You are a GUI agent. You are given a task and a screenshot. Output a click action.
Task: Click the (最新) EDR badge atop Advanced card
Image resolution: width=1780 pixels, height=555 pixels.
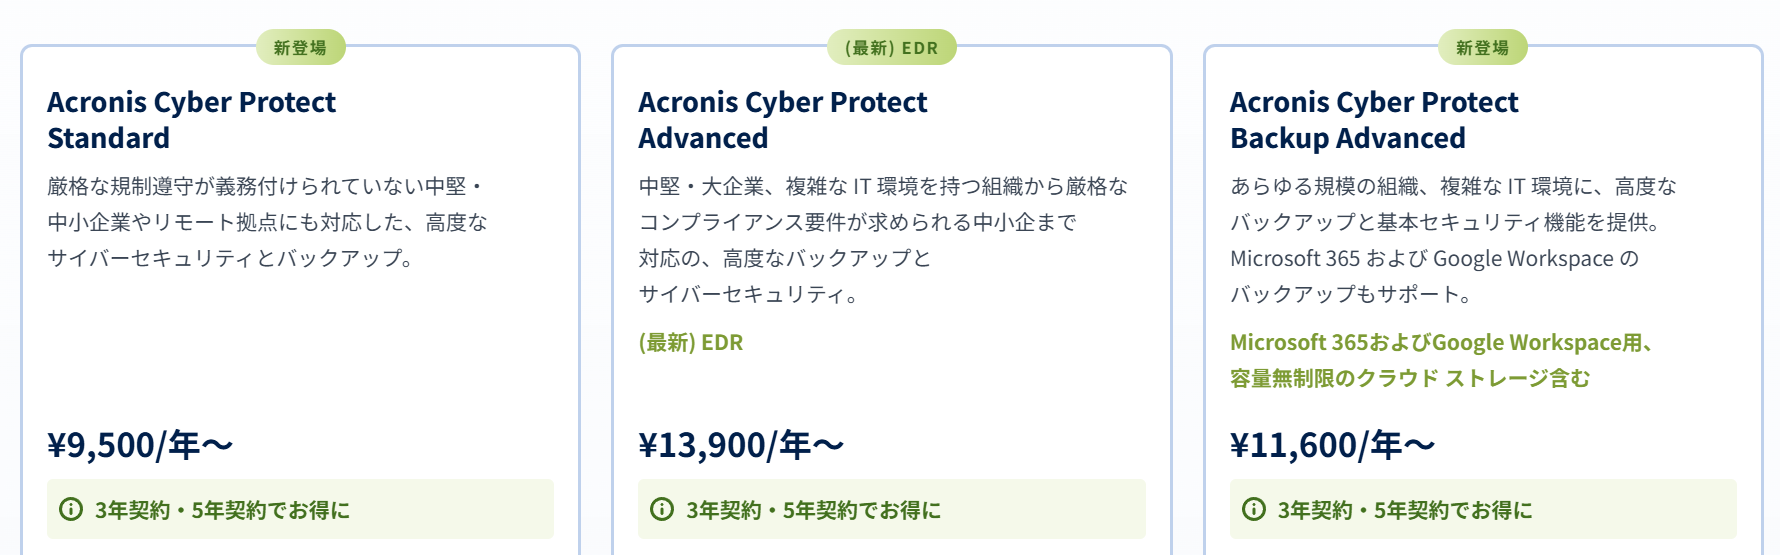pos(891,47)
